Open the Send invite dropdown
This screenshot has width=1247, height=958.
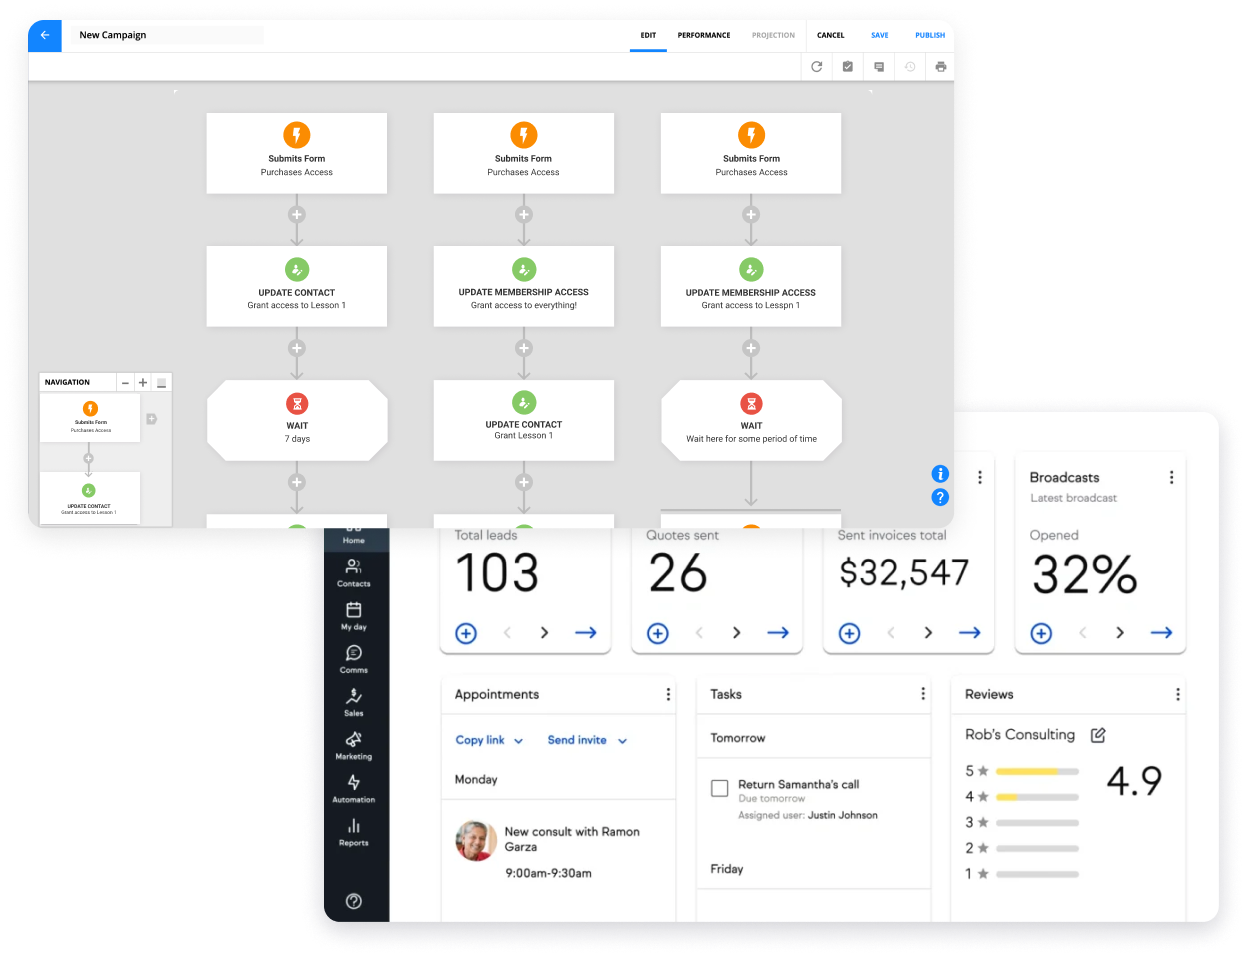pyautogui.click(x=586, y=740)
